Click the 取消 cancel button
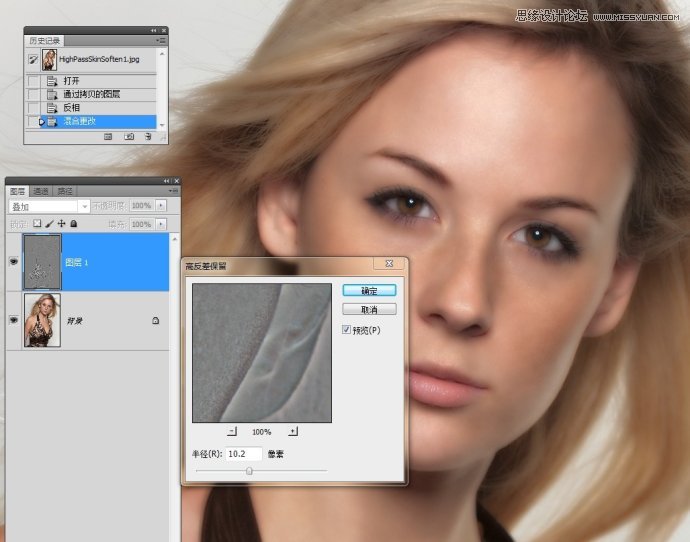The height and width of the screenshot is (542, 690). (x=369, y=309)
